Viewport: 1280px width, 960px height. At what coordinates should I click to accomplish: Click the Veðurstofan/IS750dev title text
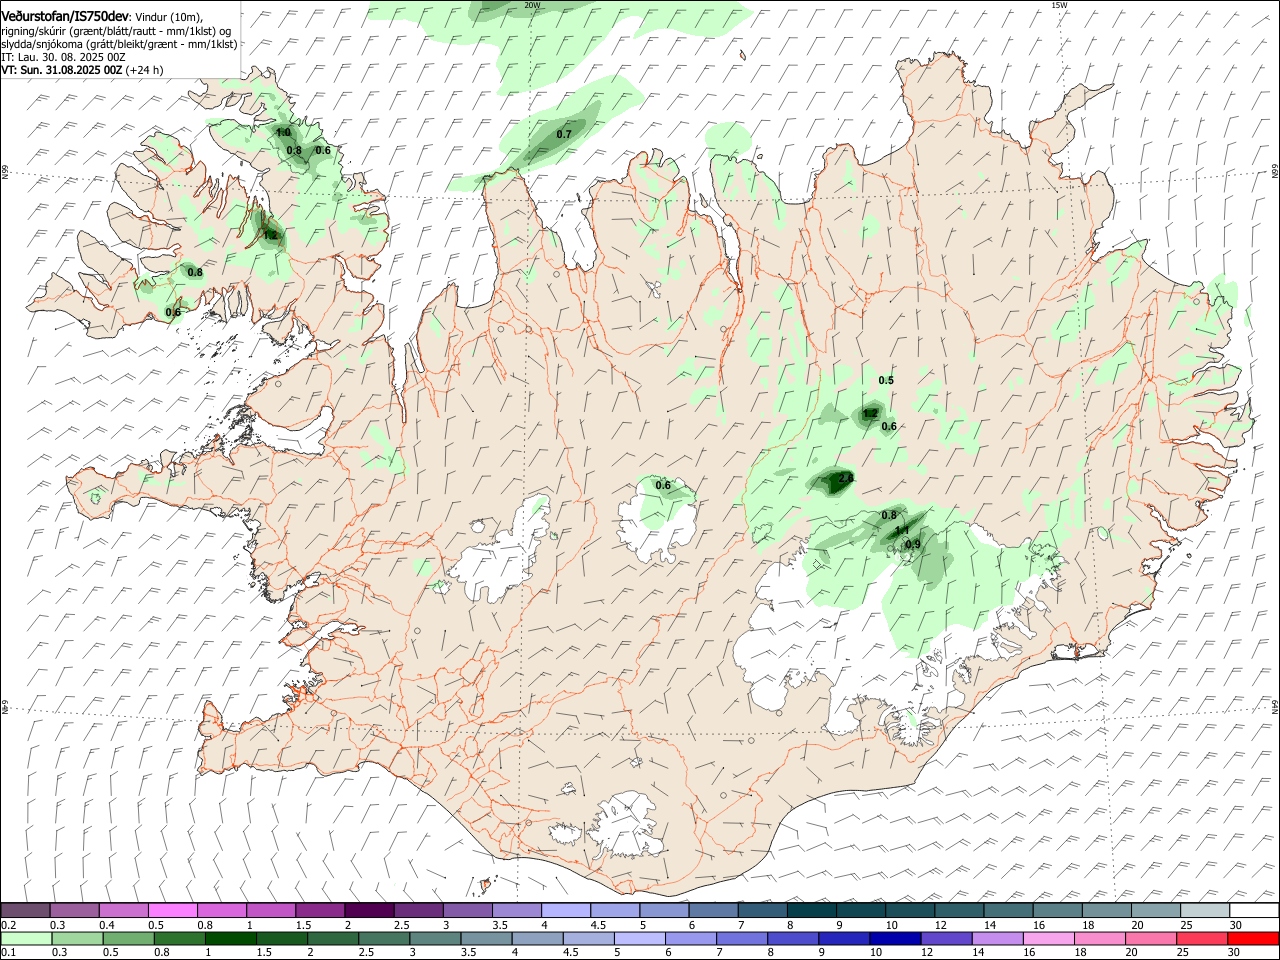coord(65,15)
